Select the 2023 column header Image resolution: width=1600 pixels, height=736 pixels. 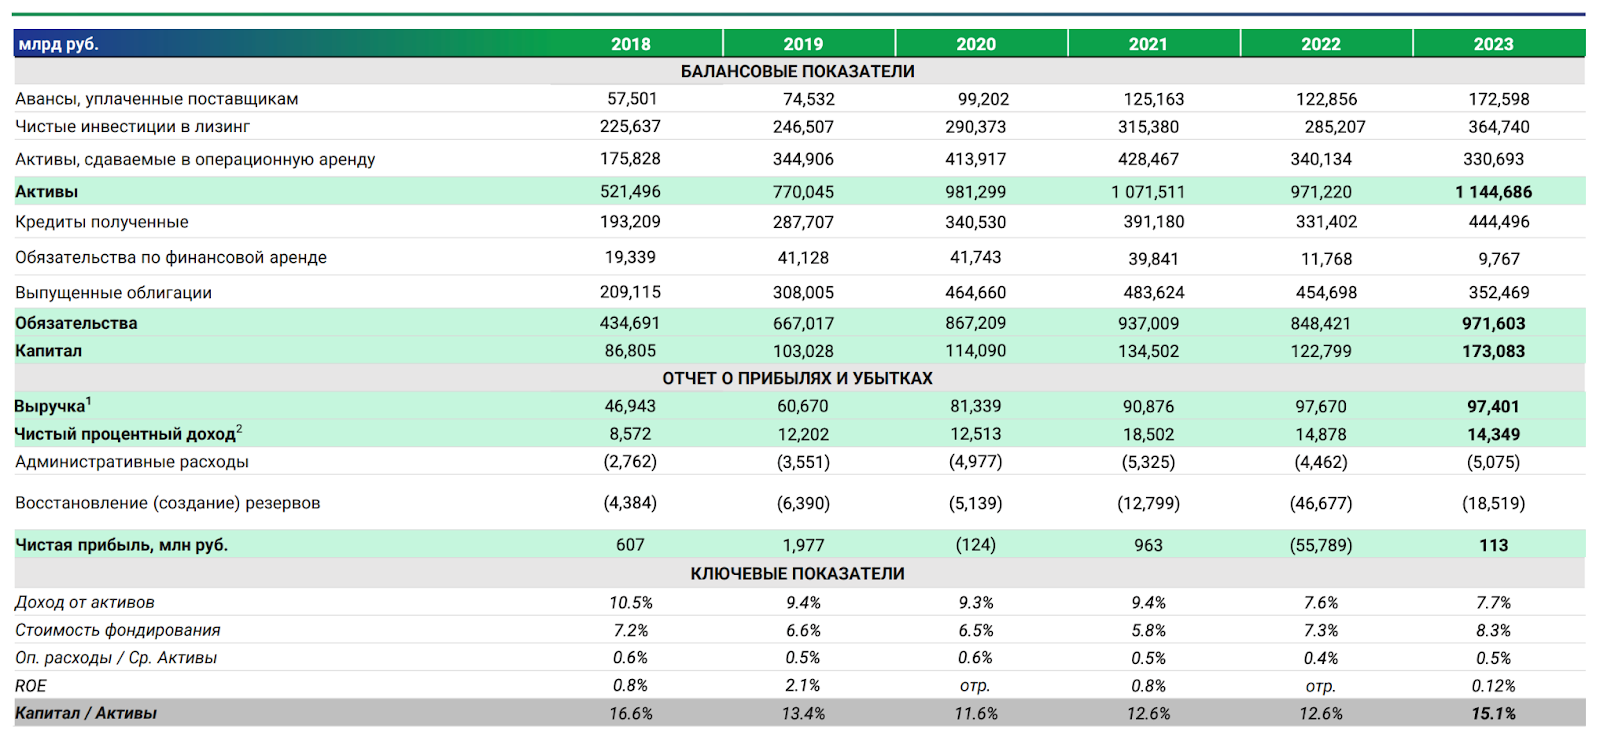point(1493,44)
